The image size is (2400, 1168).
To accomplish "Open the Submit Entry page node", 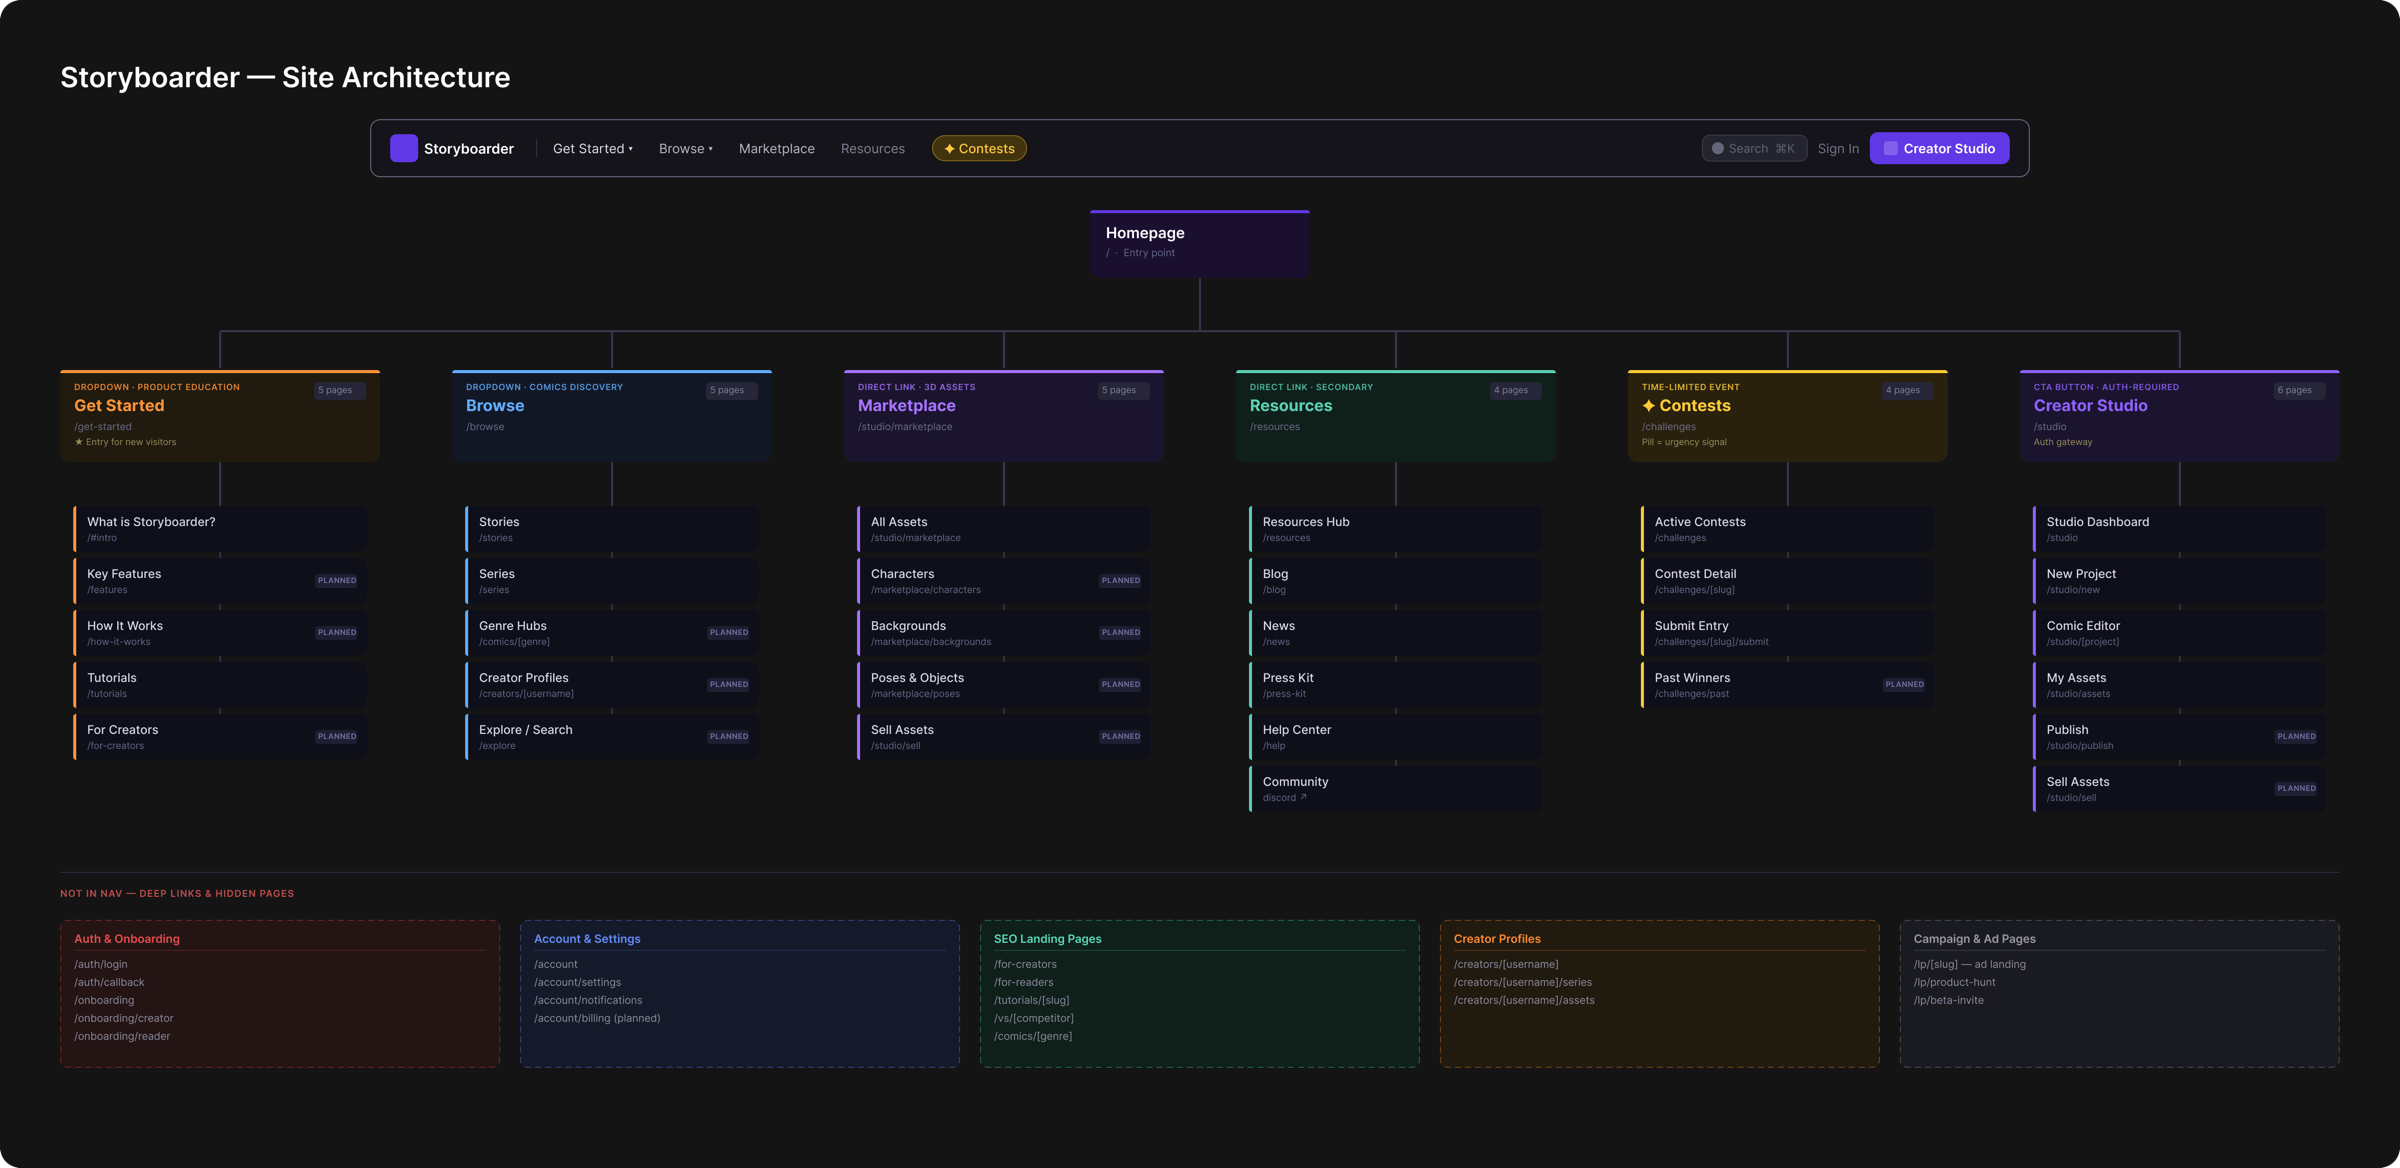I will click(1788, 633).
